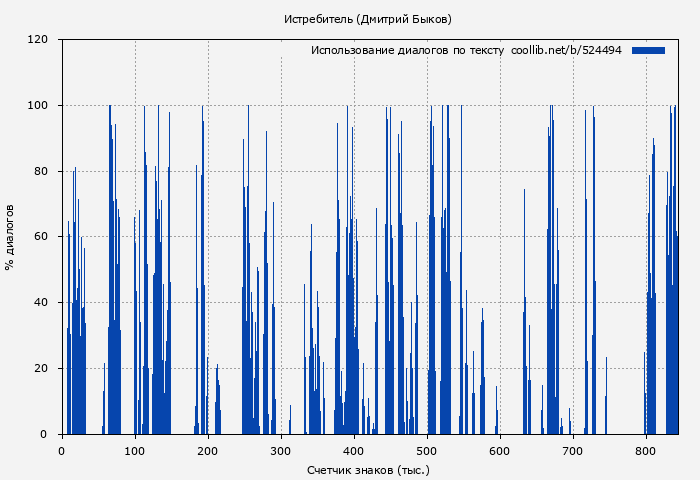Select the 100 tick on the y-axis
Image resolution: width=700 pixels, height=480 pixels.
pos(38,106)
